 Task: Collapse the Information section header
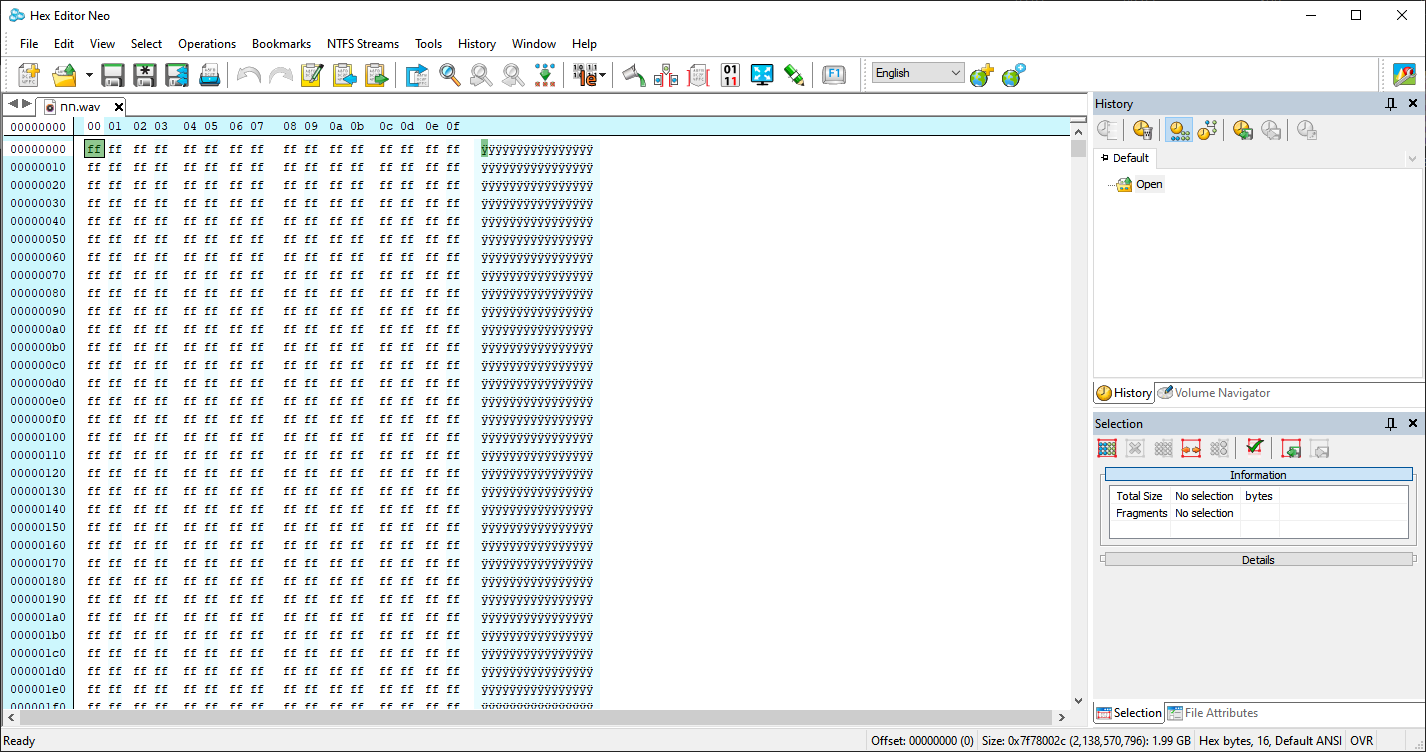1258,475
